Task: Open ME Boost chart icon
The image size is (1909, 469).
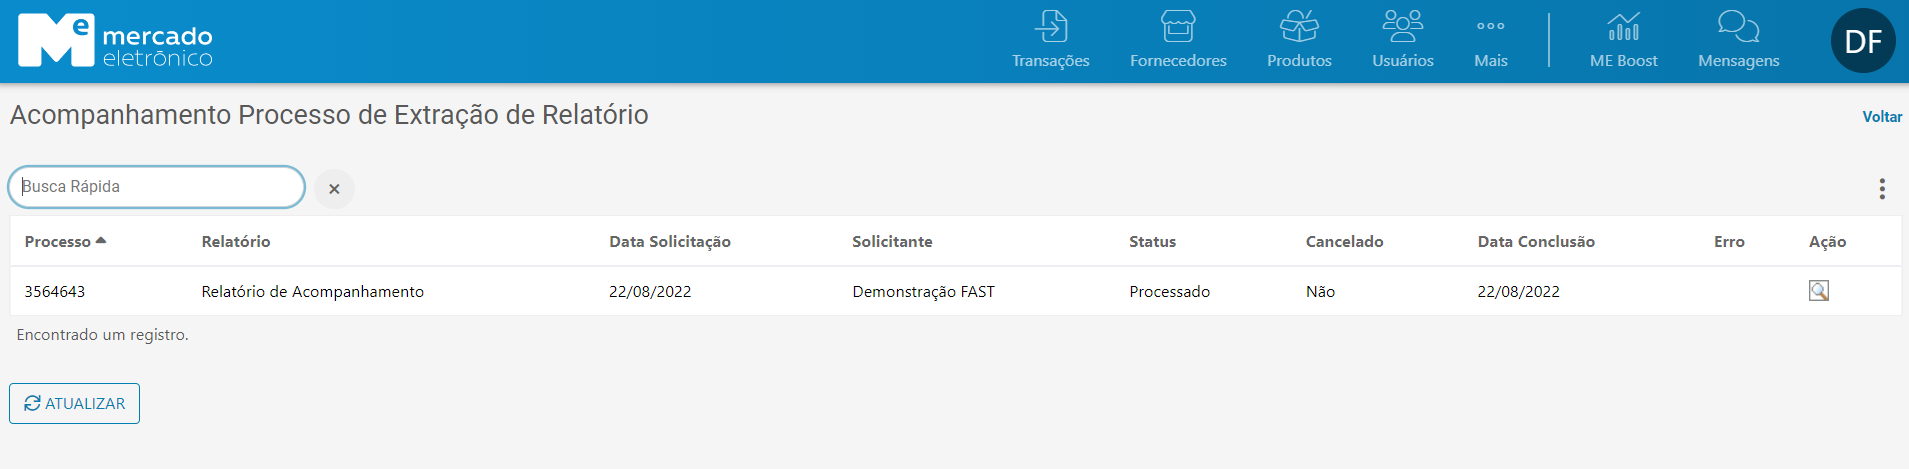Action: [1623, 27]
